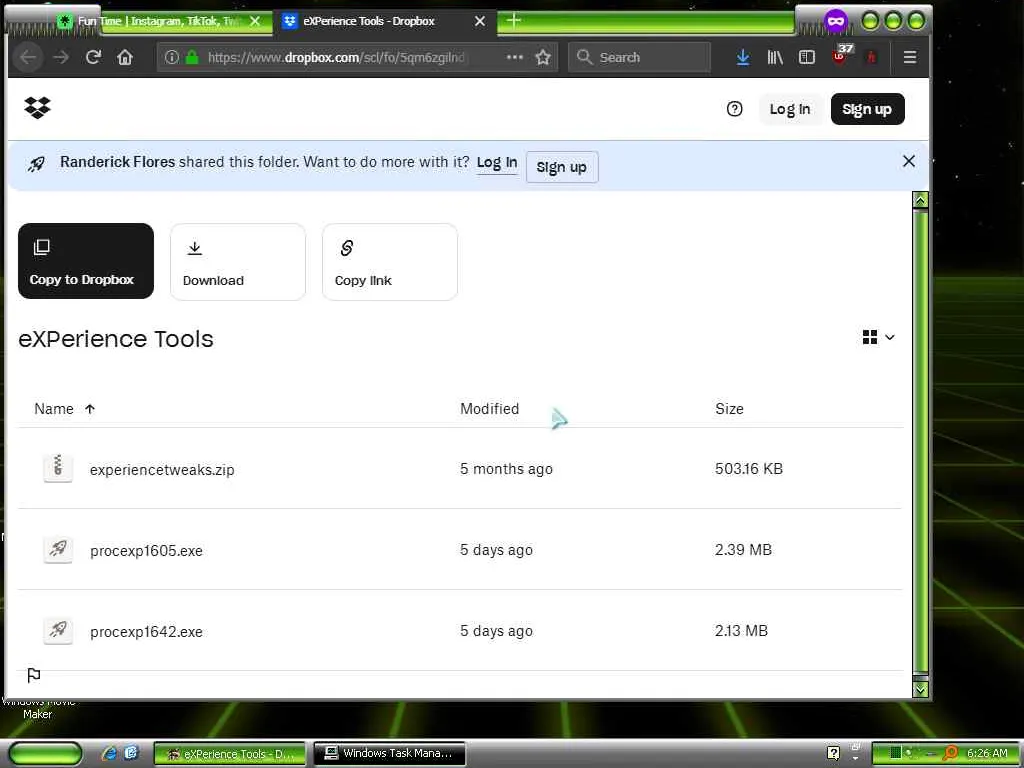Launch Internet Explorer from quick launch
Screen dimensions: 1024x768
(x=109, y=753)
